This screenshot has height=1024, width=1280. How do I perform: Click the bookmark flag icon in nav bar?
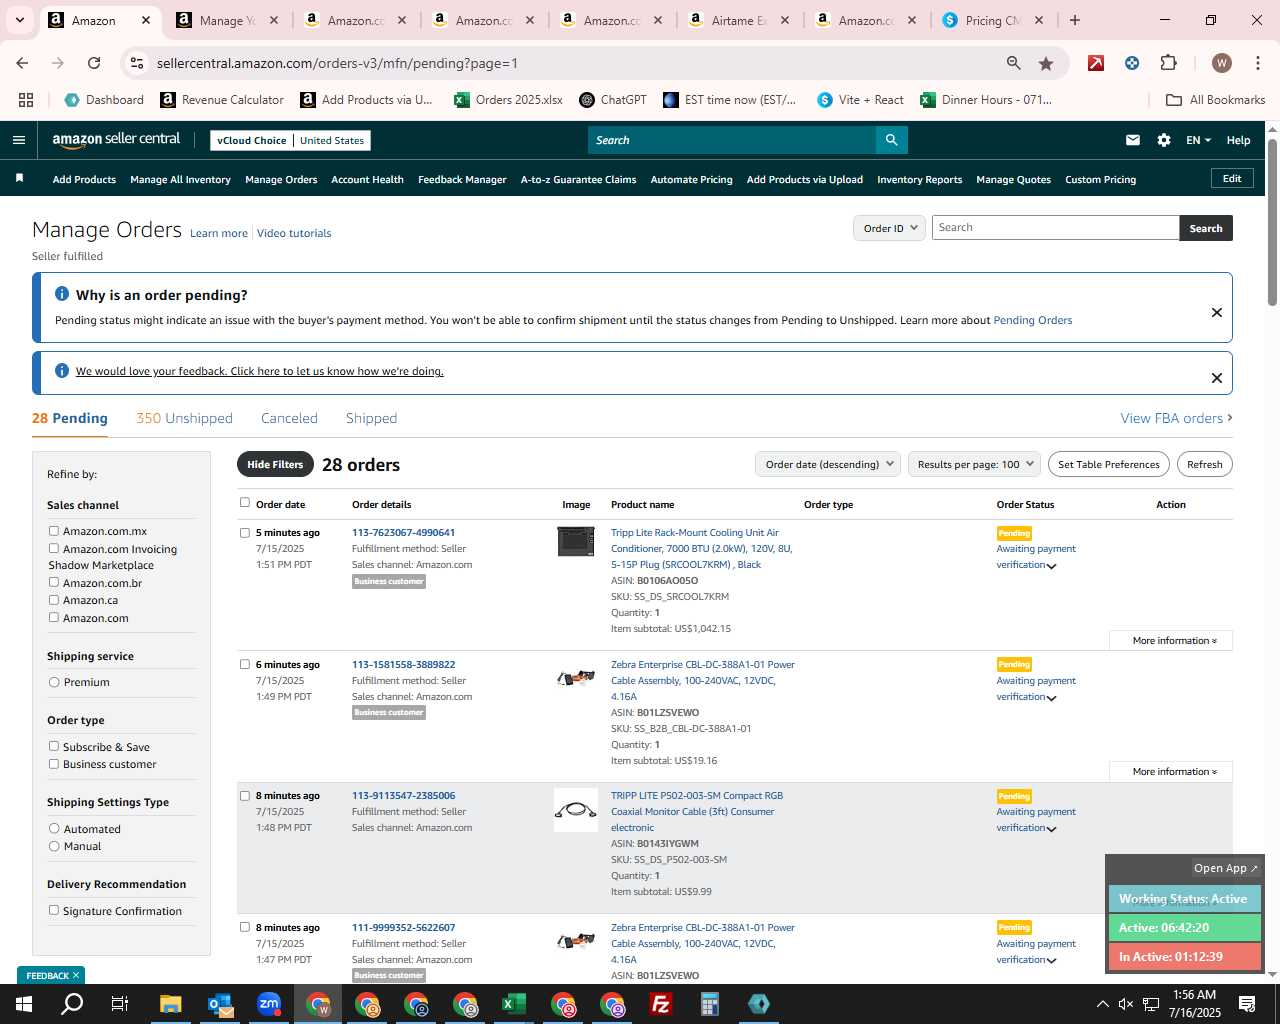[19, 178]
